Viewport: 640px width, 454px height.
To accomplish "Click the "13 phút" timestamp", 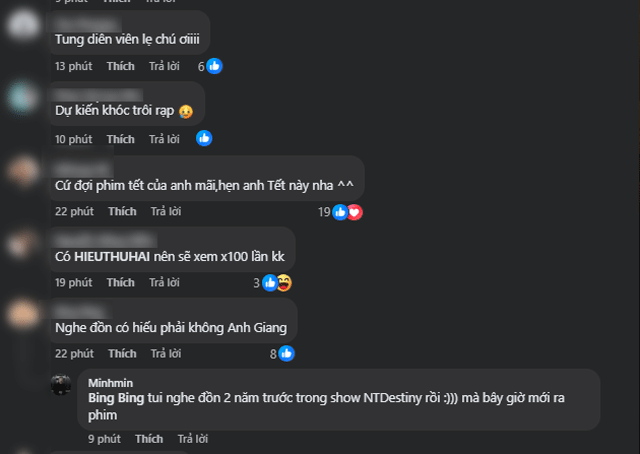I will pyautogui.click(x=73, y=66).
